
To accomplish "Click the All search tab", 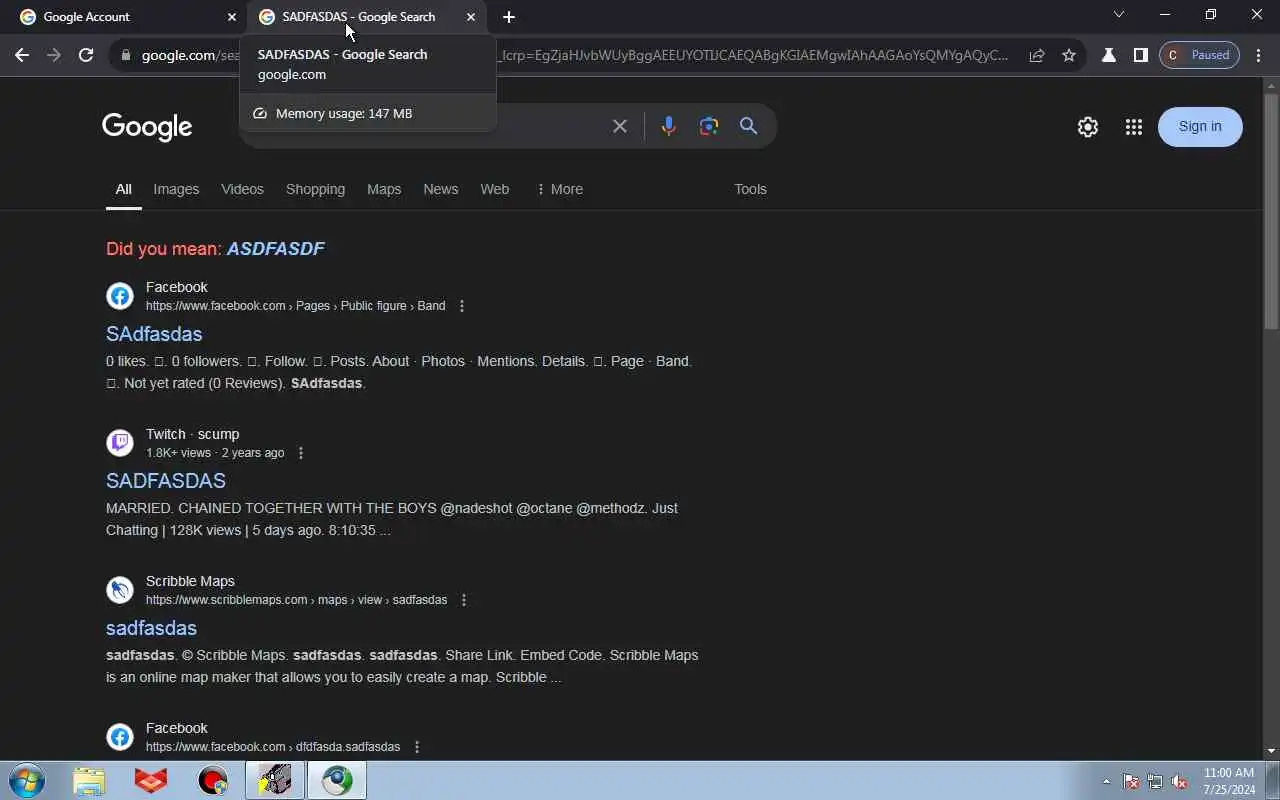I will [123, 189].
